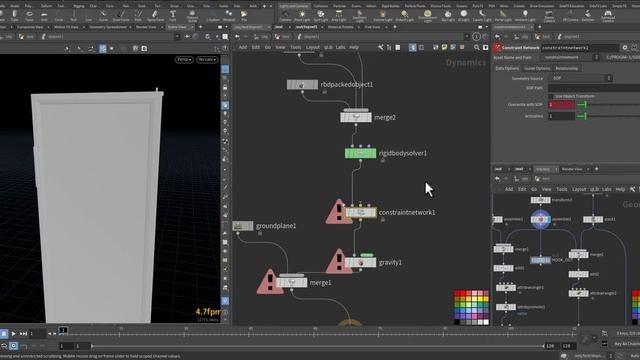Click the play button in the playbar
This screenshot has height=360, width=640.
click(x=13, y=333)
